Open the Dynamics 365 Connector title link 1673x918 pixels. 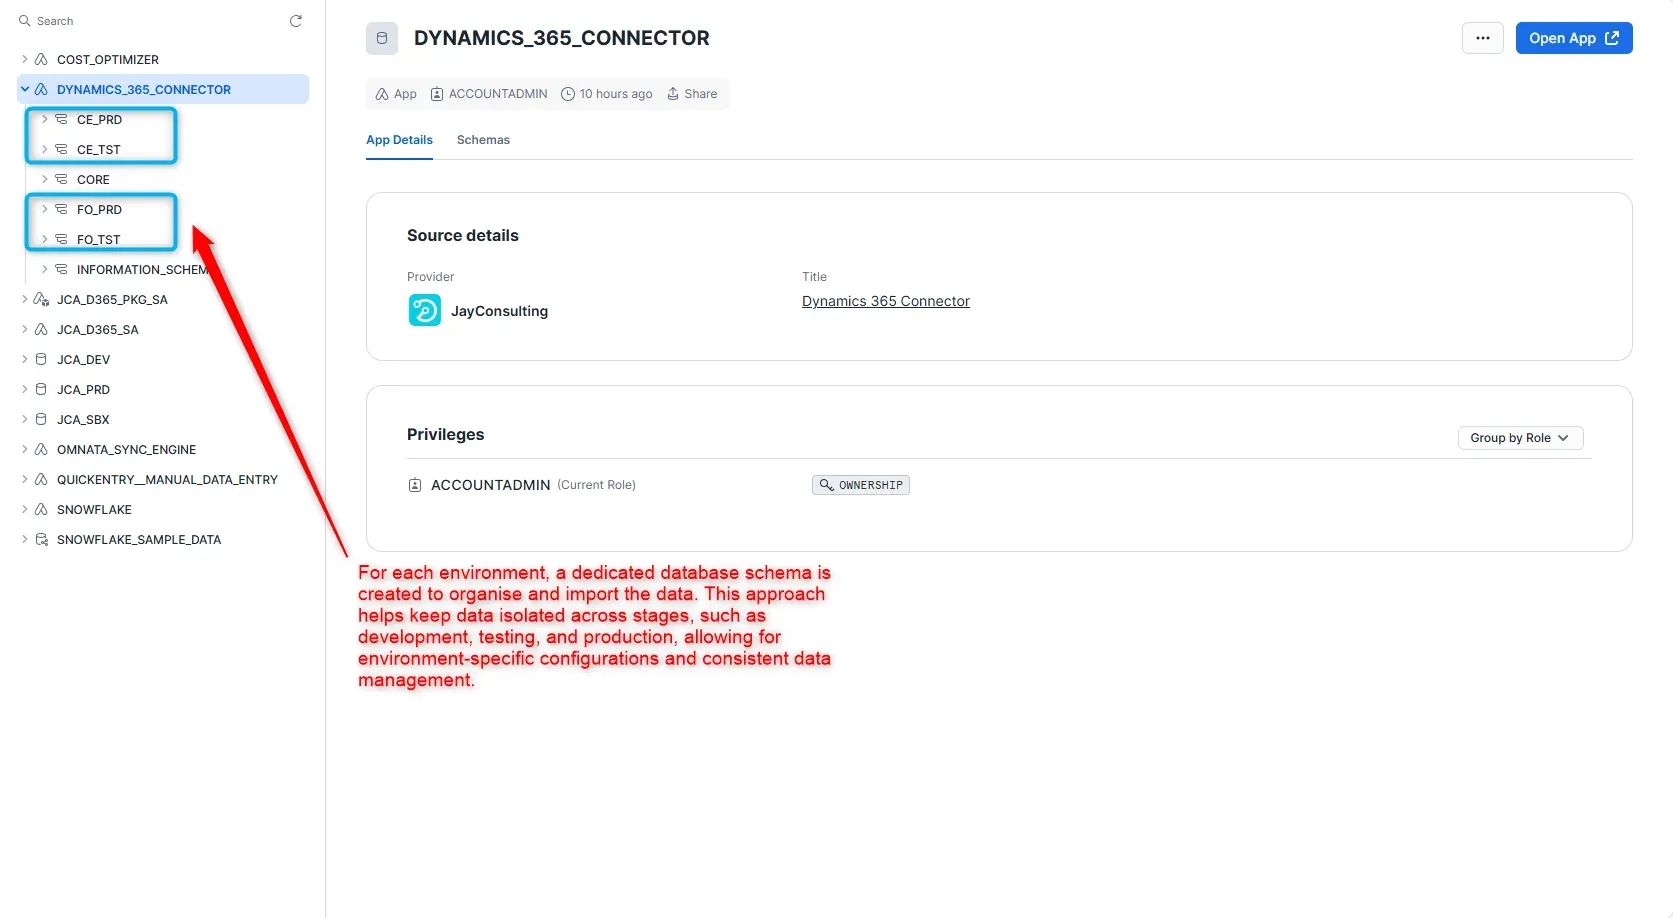coord(885,302)
